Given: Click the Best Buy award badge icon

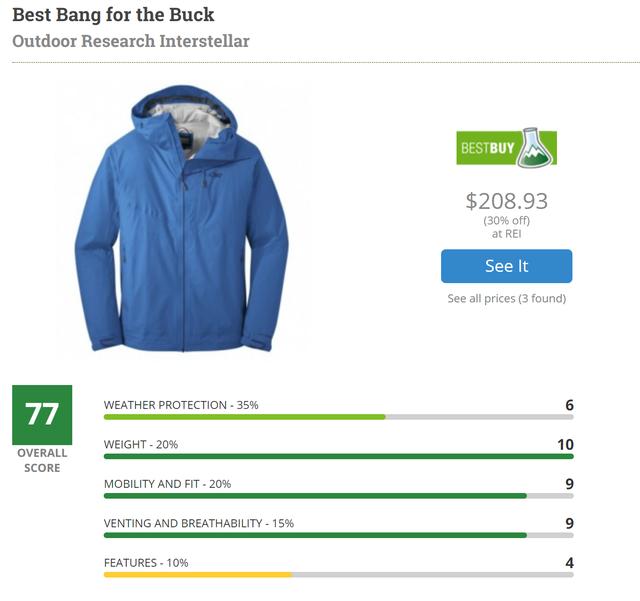Looking at the screenshot, I should 506,148.
